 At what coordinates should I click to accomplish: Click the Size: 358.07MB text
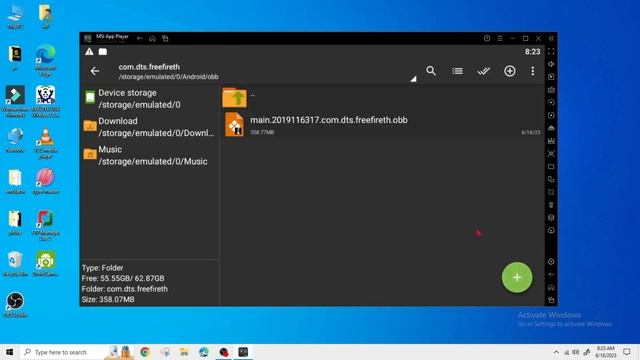(x=108, y=299)
